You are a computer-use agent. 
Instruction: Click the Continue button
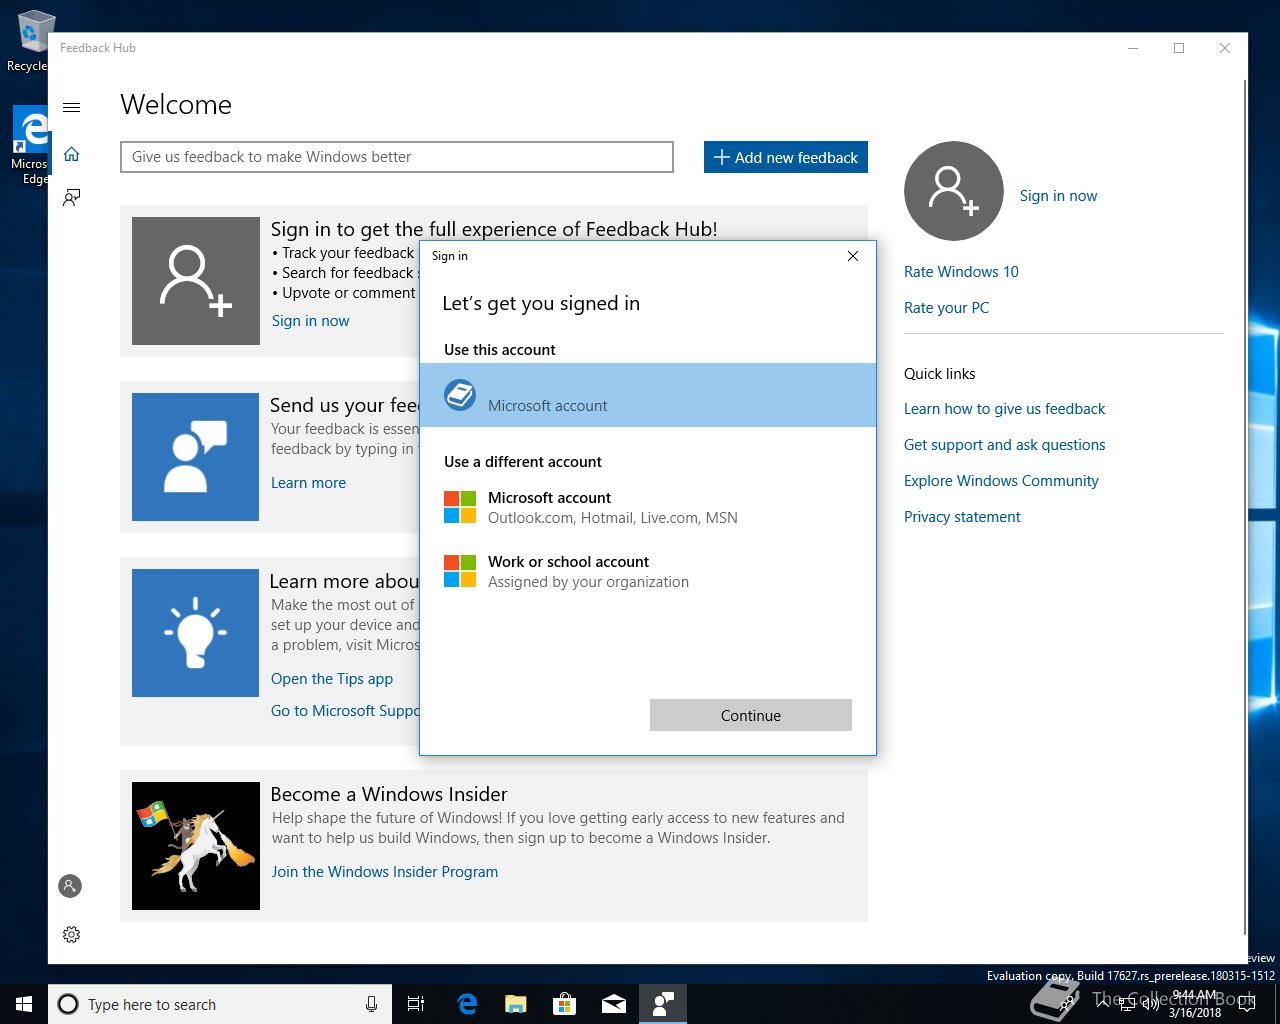751,715
